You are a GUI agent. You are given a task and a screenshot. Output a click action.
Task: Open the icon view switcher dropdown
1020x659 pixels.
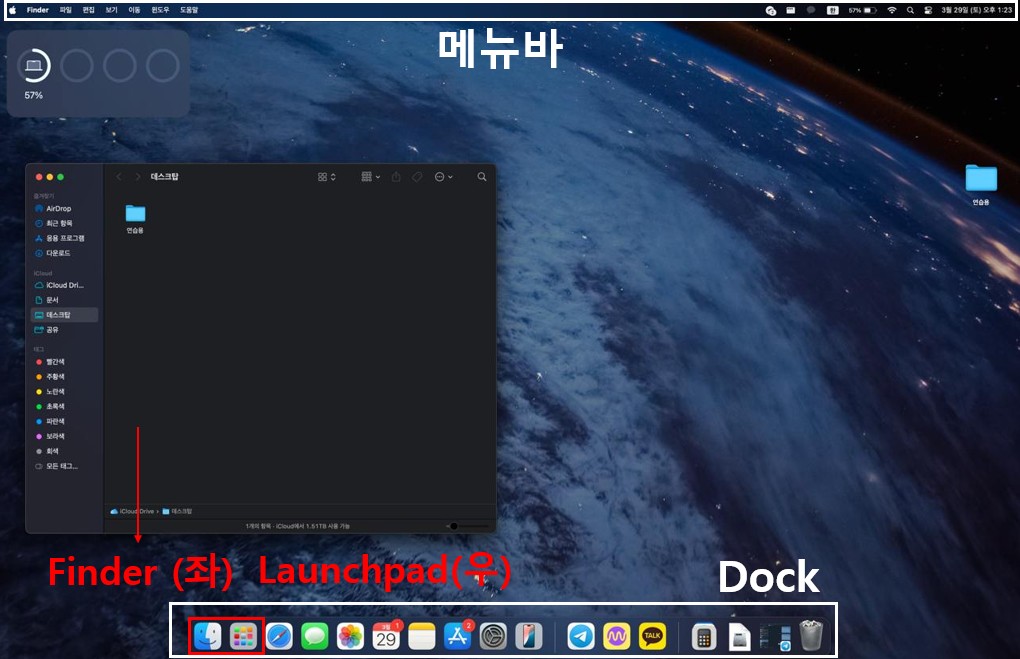coord(327,177)
